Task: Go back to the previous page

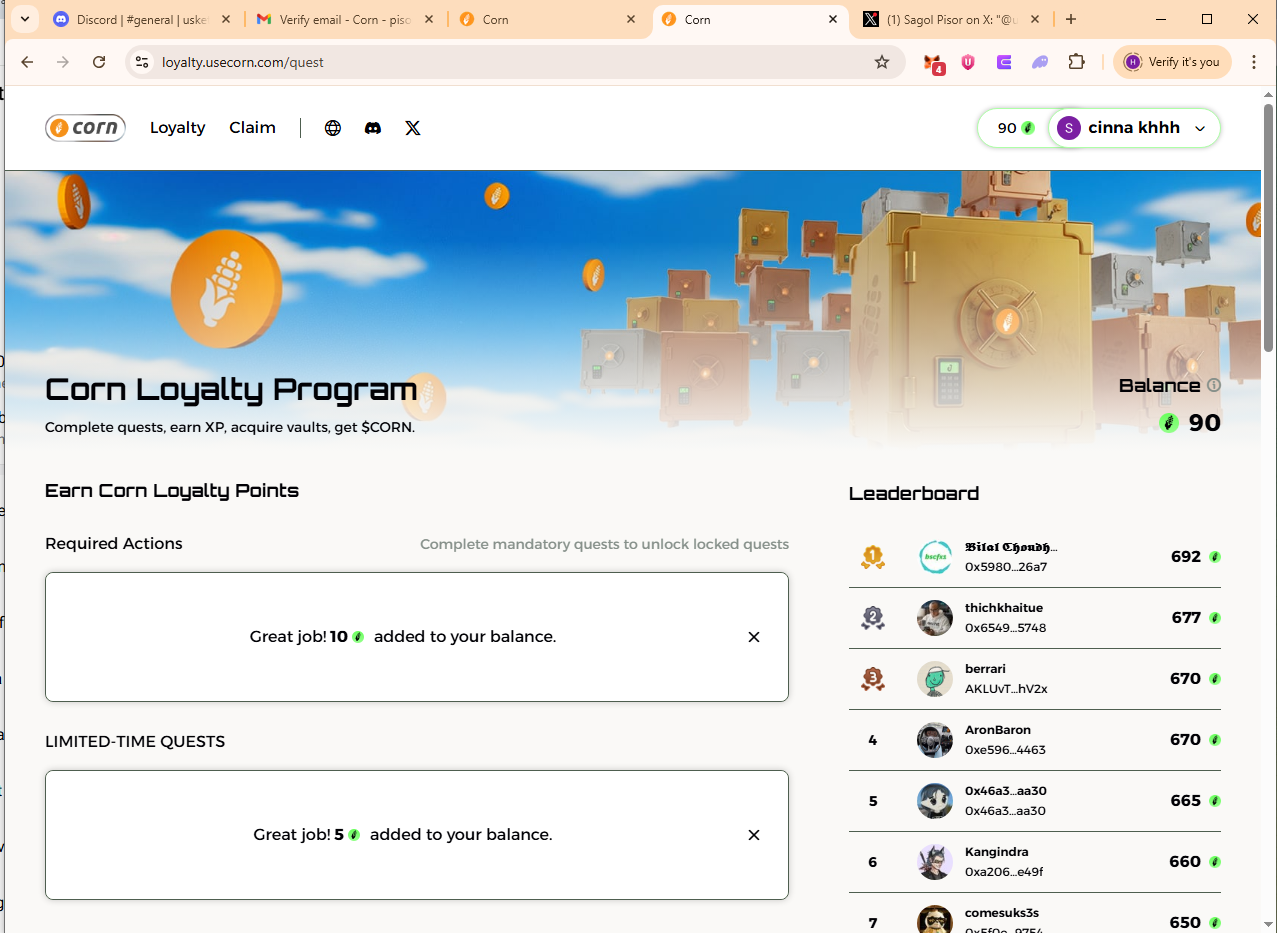Action: click(27, 62)
